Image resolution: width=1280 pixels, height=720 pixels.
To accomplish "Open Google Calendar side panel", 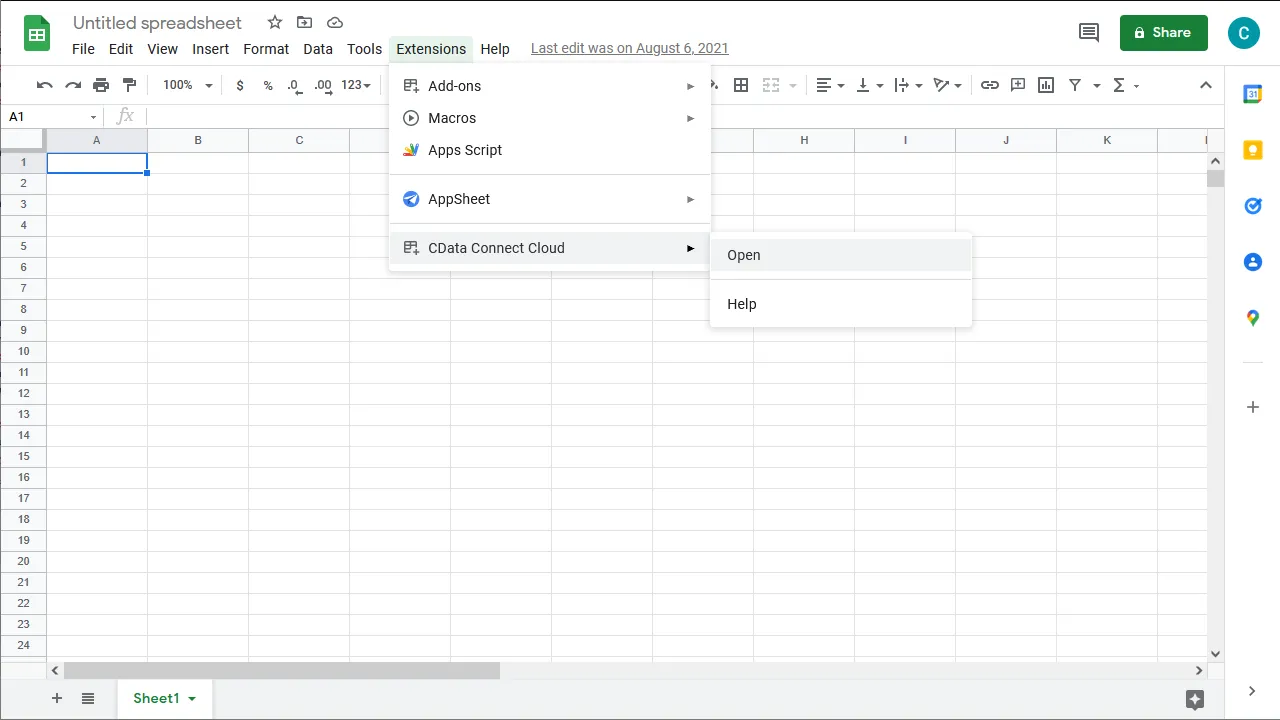I will (1252, 94).
